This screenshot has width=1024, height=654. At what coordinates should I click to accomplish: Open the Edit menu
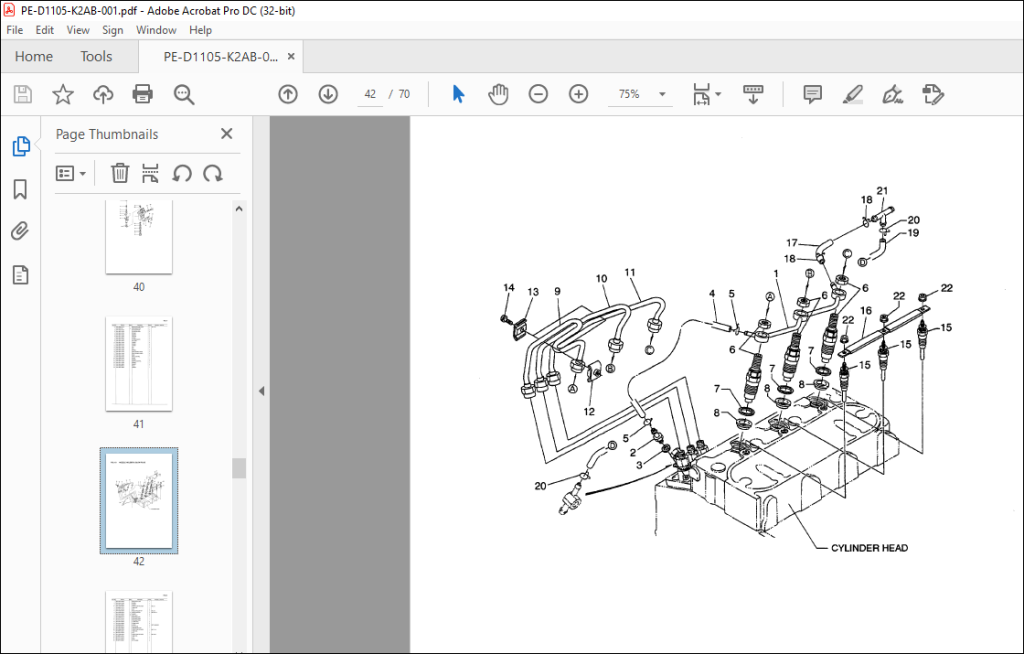pos(44,30)
